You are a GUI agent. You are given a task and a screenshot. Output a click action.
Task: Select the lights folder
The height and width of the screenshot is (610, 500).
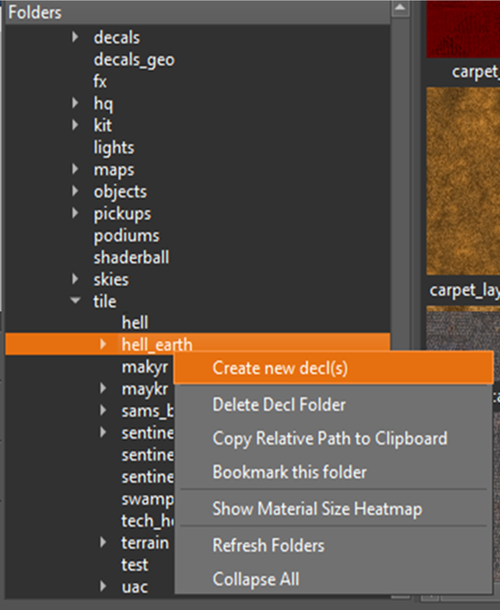[x=114, y=148]
